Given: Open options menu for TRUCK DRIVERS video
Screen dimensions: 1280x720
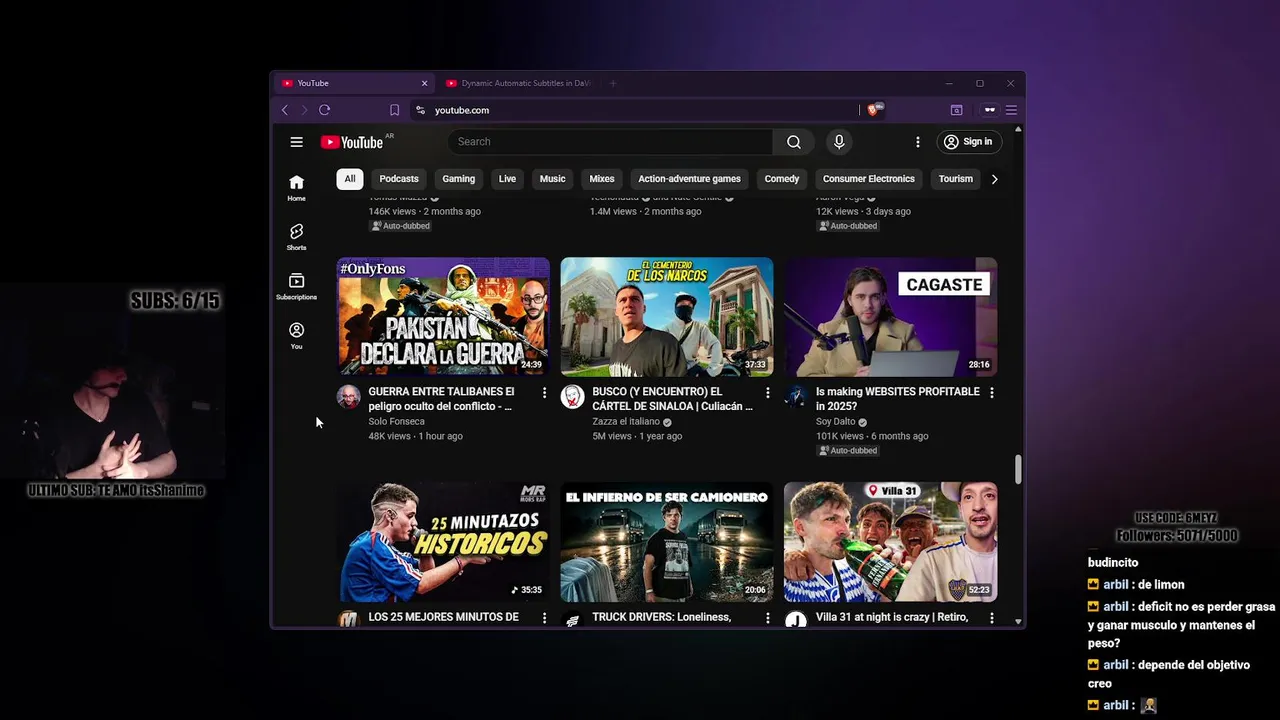Looking at the screenshot, I should [768, 619].
